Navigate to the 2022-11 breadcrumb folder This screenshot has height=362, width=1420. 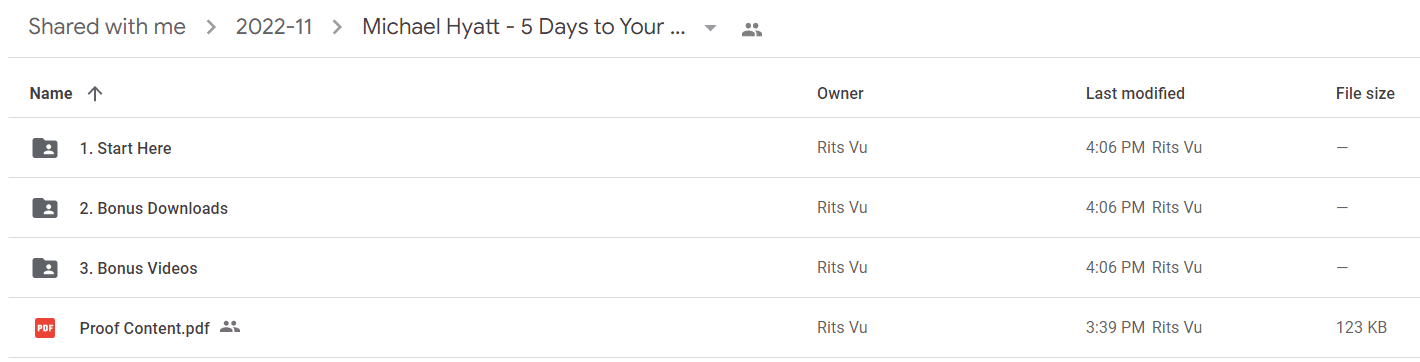point(274,27)
